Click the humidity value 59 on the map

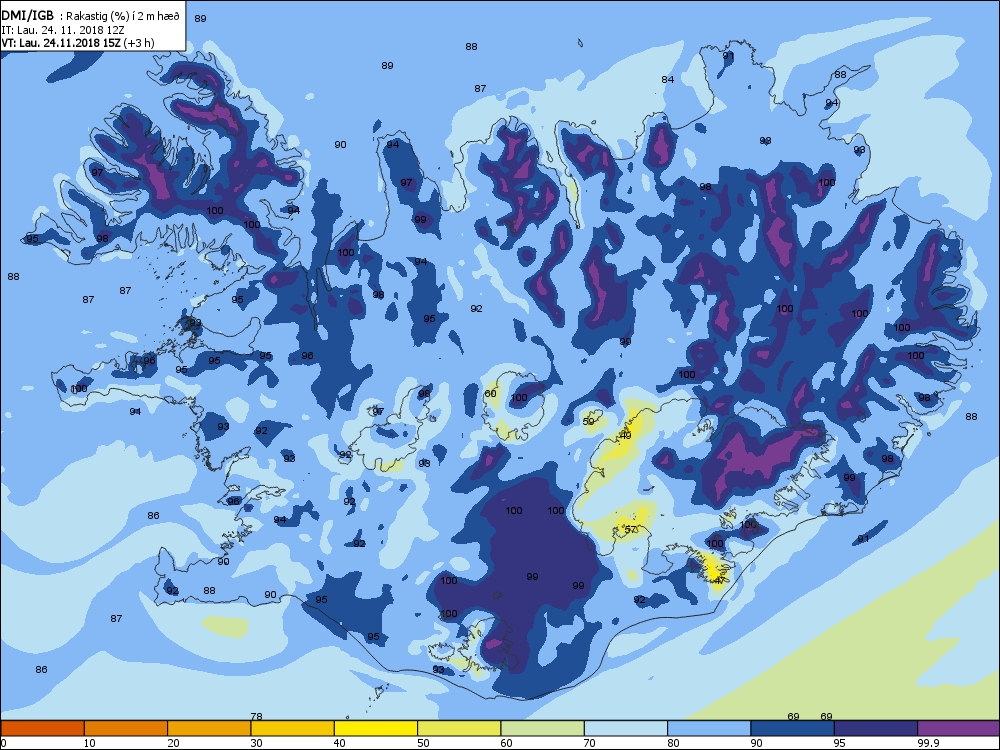pos(589,422)
